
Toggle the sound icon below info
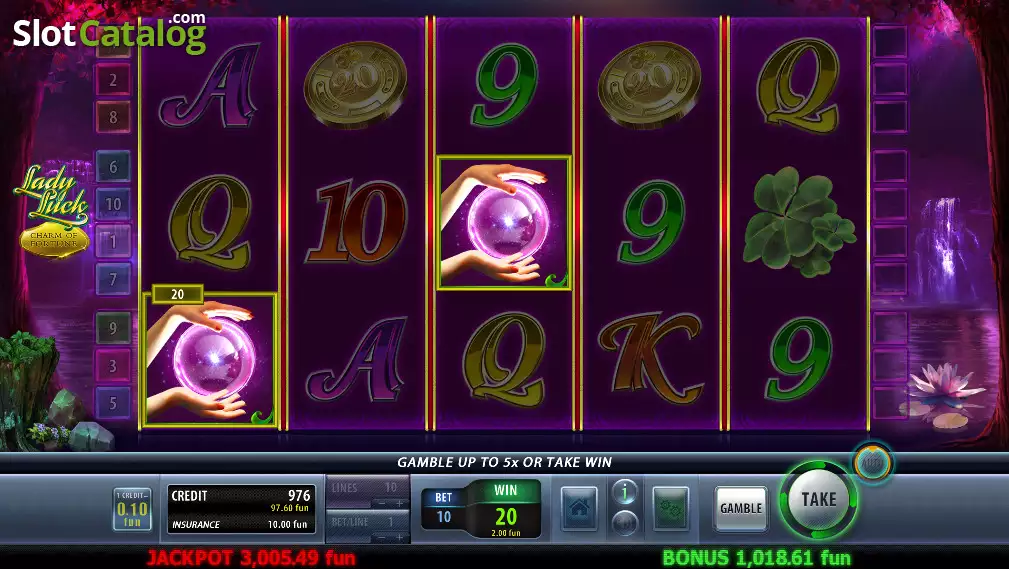tap(624, 521)
